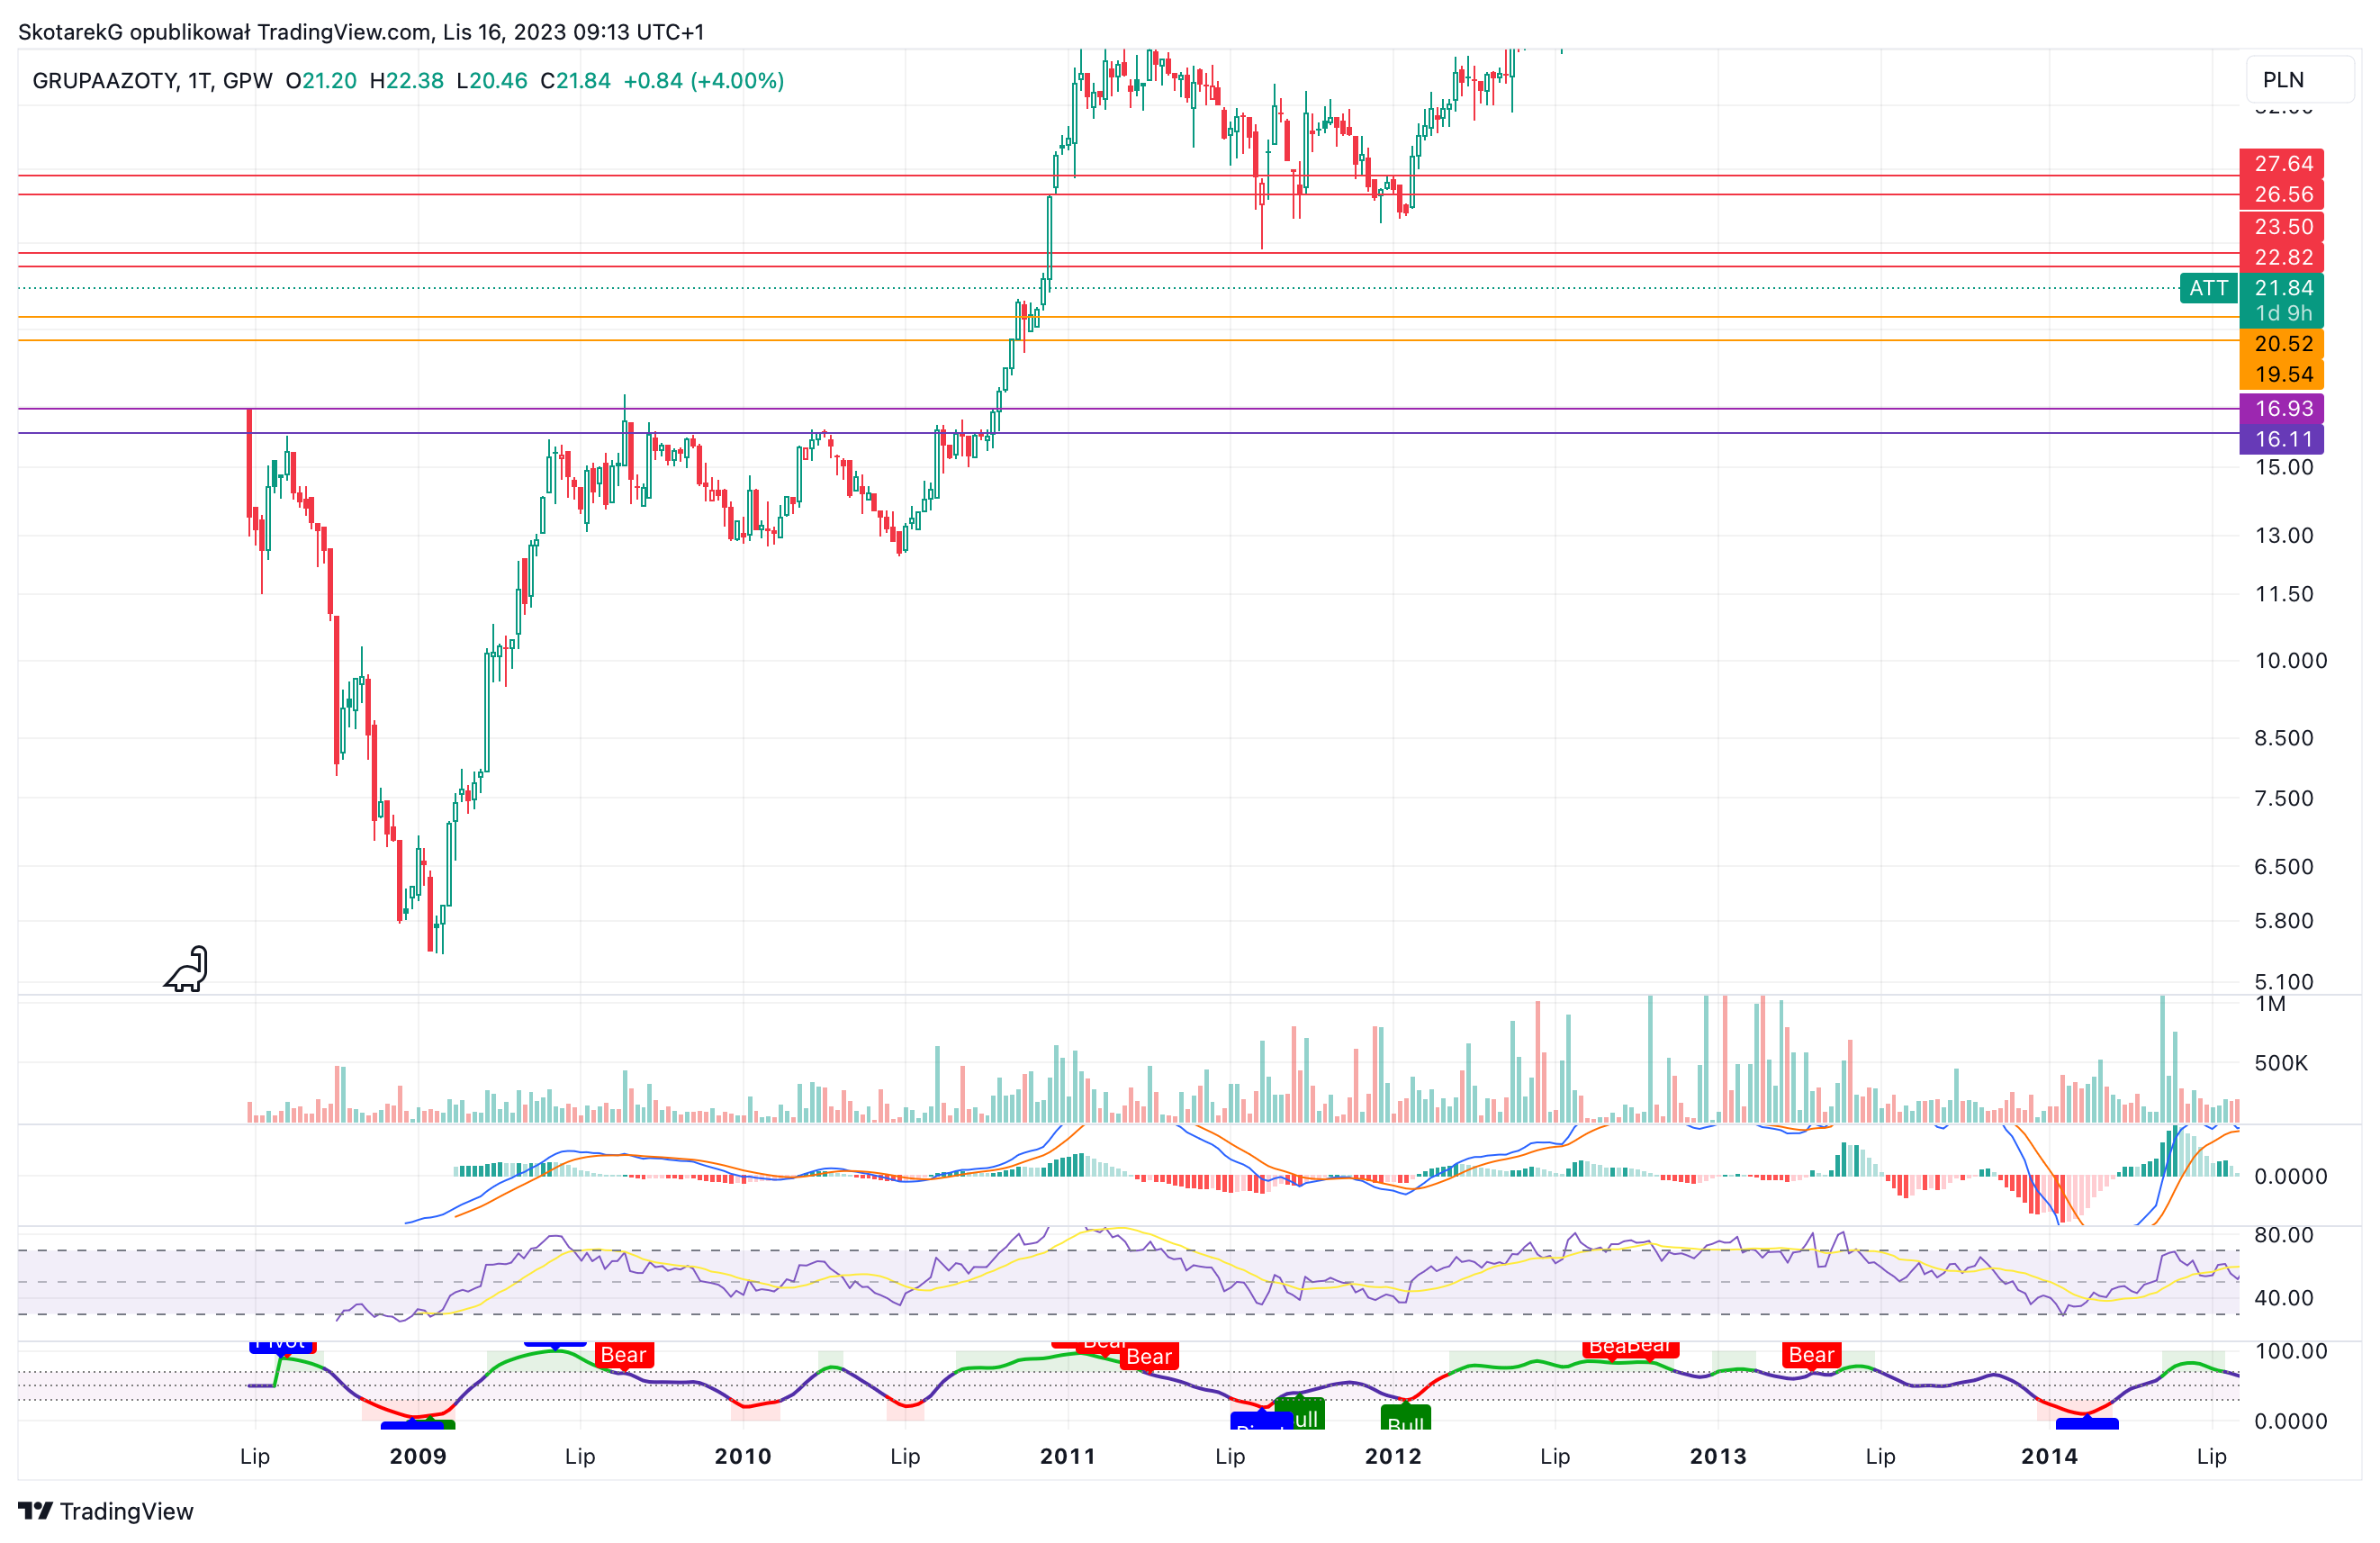Click the 1M volume scale label
Viewport: 2380px width, 1543px height.
2270,1004
